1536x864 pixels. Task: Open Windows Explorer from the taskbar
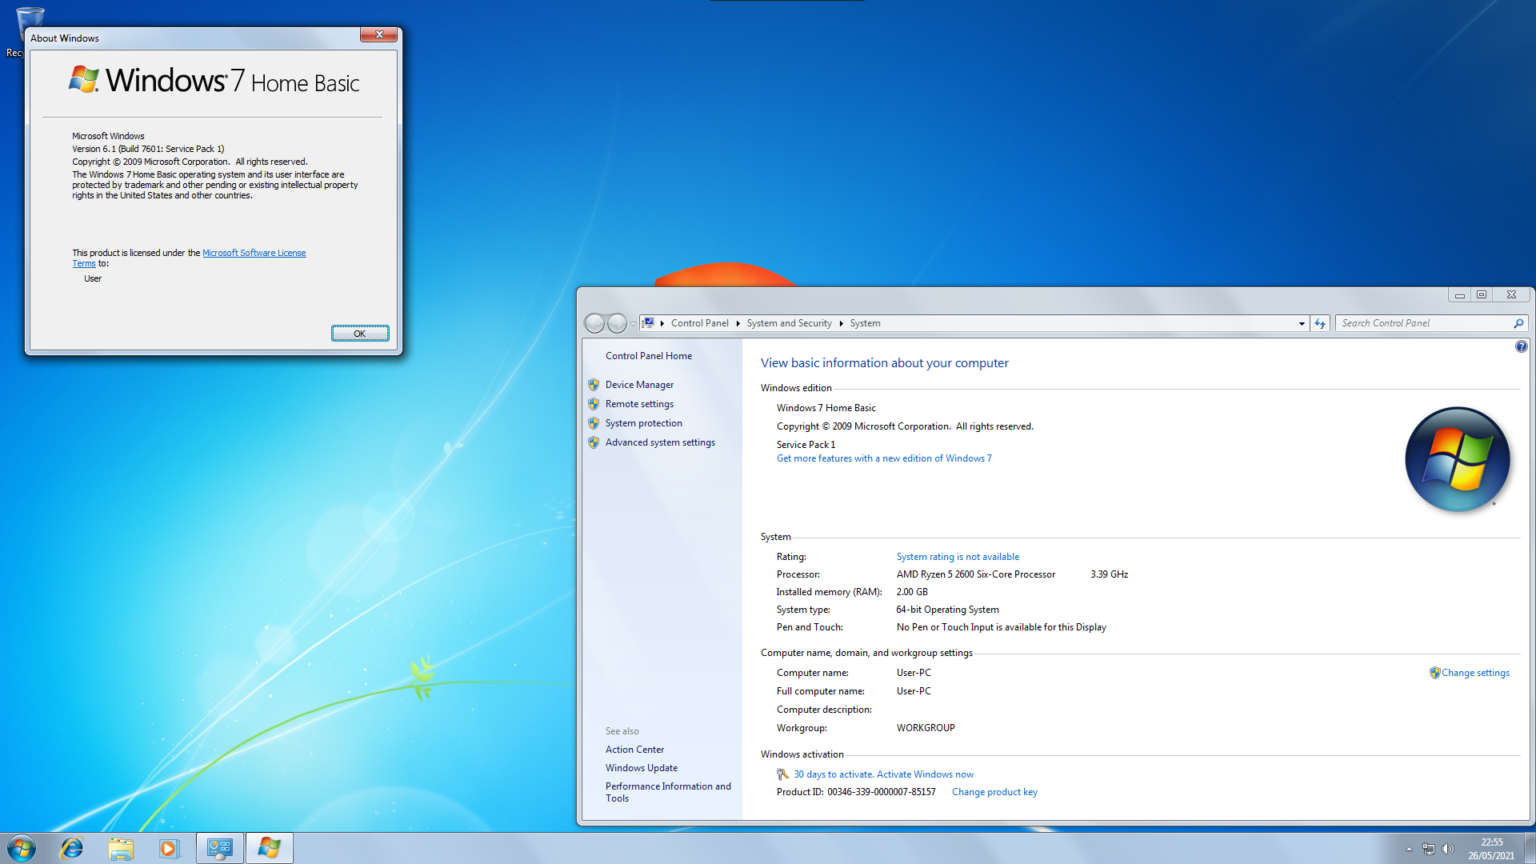pos(120,848)
